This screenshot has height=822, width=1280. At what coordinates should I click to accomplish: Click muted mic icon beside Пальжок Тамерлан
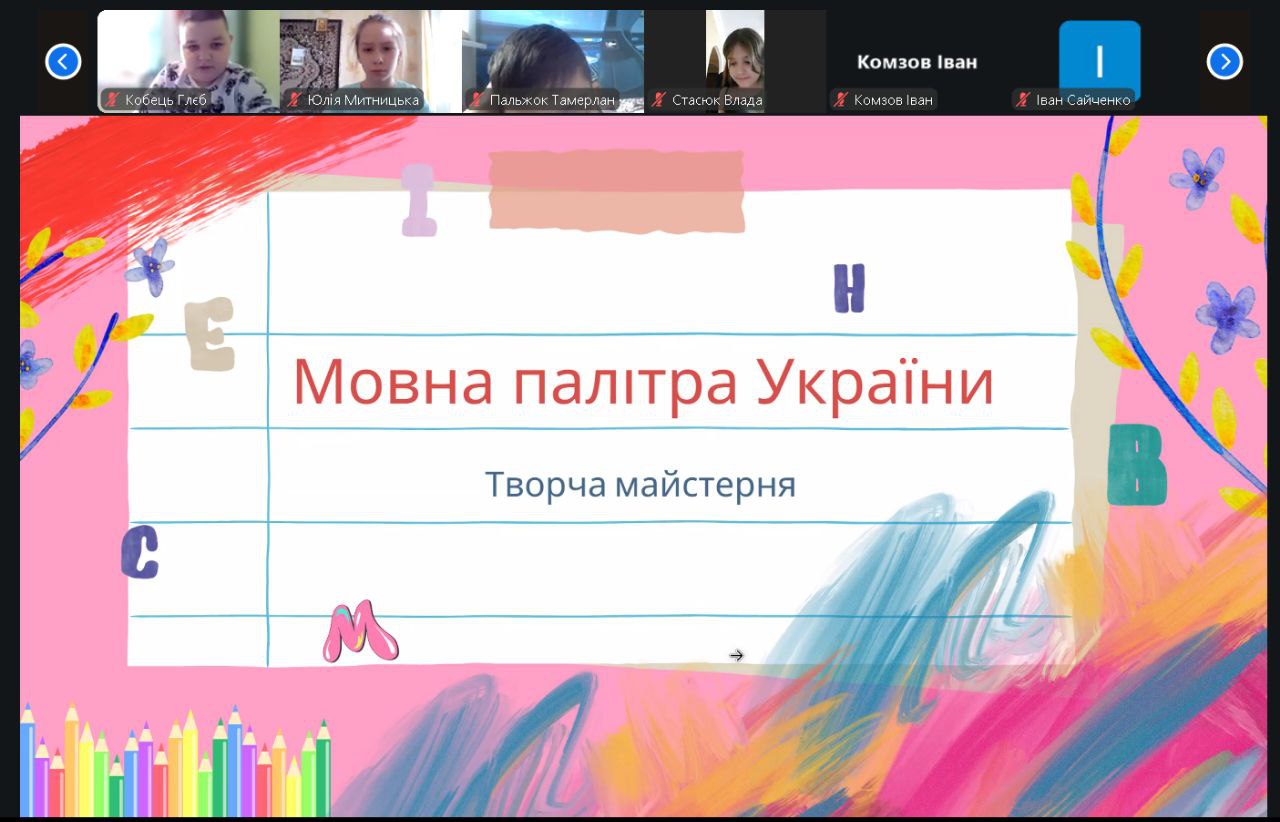coord(477,100)
